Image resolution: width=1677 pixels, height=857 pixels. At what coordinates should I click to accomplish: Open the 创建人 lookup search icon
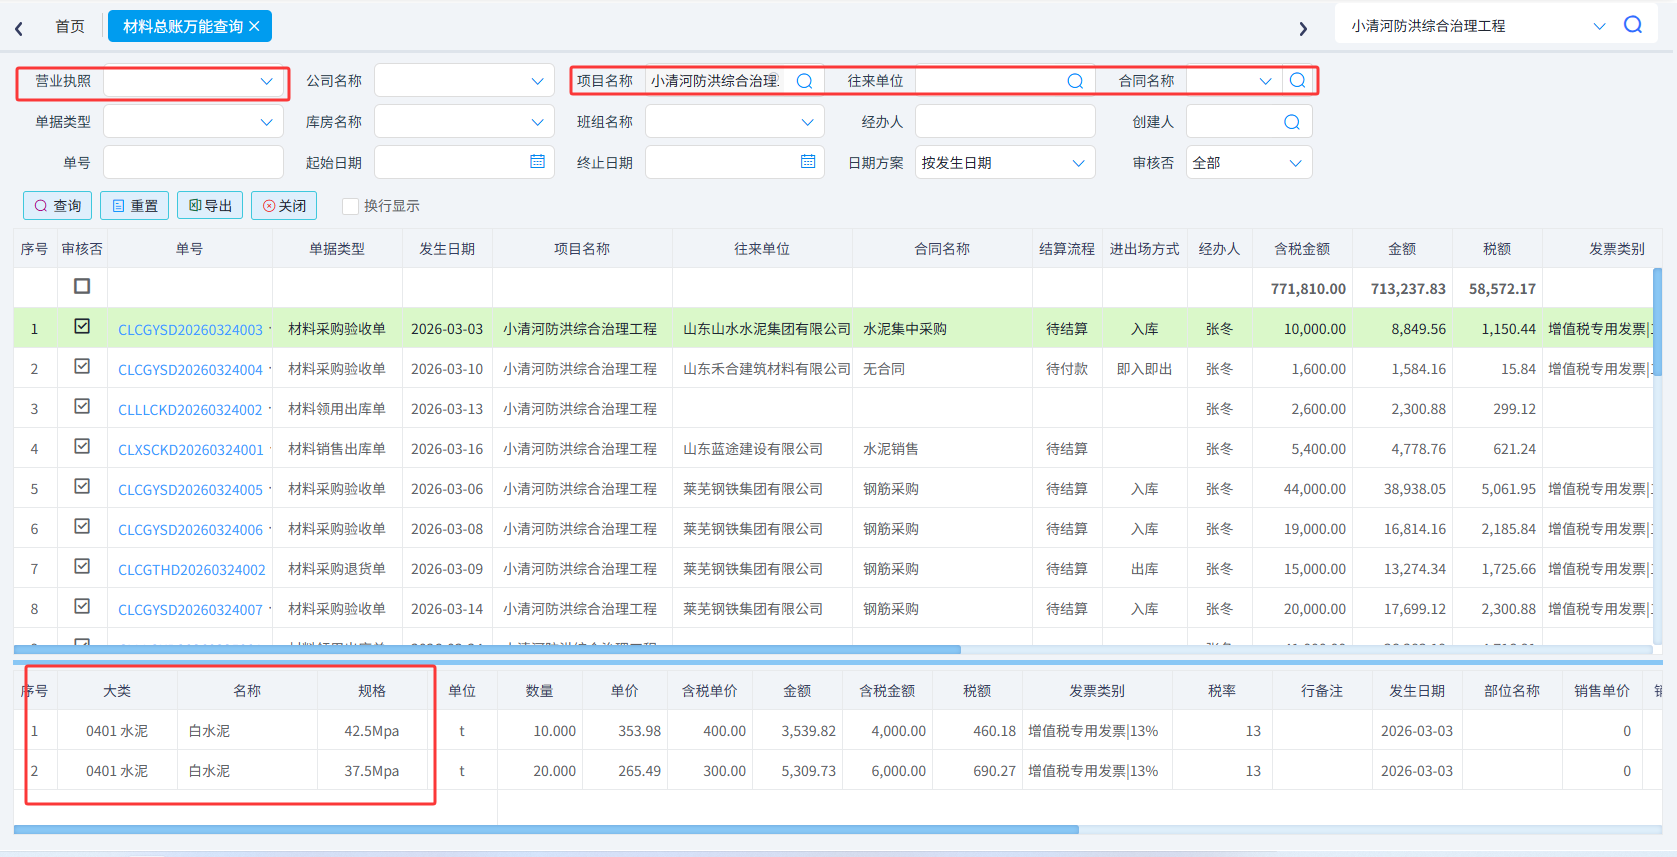tap(1291, 122)
